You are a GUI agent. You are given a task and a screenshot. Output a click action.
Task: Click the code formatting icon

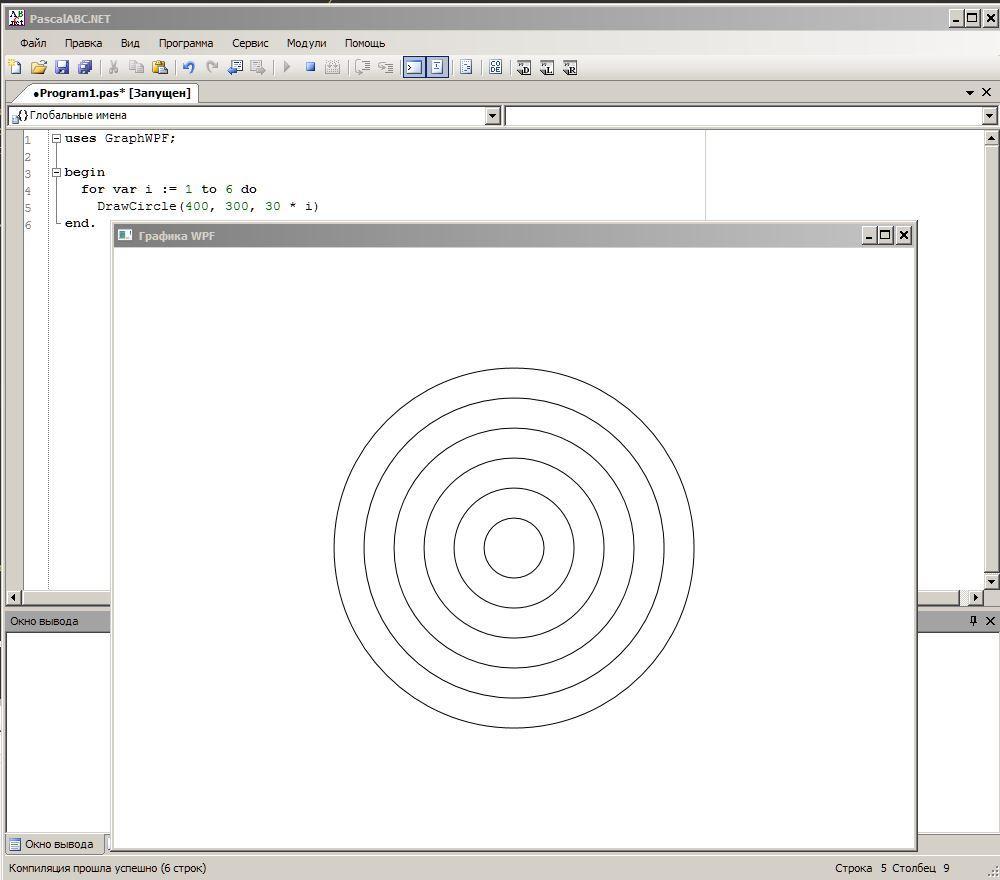(x=466, y=67)
